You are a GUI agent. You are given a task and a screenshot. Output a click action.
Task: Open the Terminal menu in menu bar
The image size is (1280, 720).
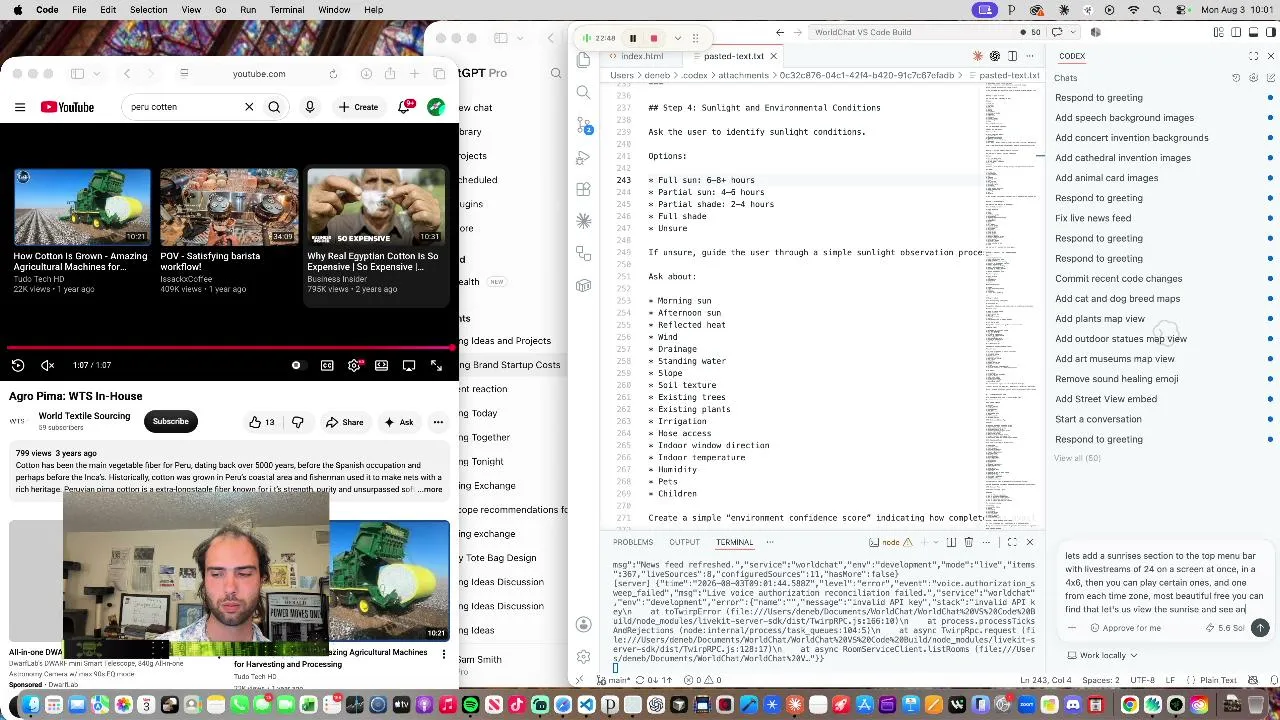coord(287,10)
